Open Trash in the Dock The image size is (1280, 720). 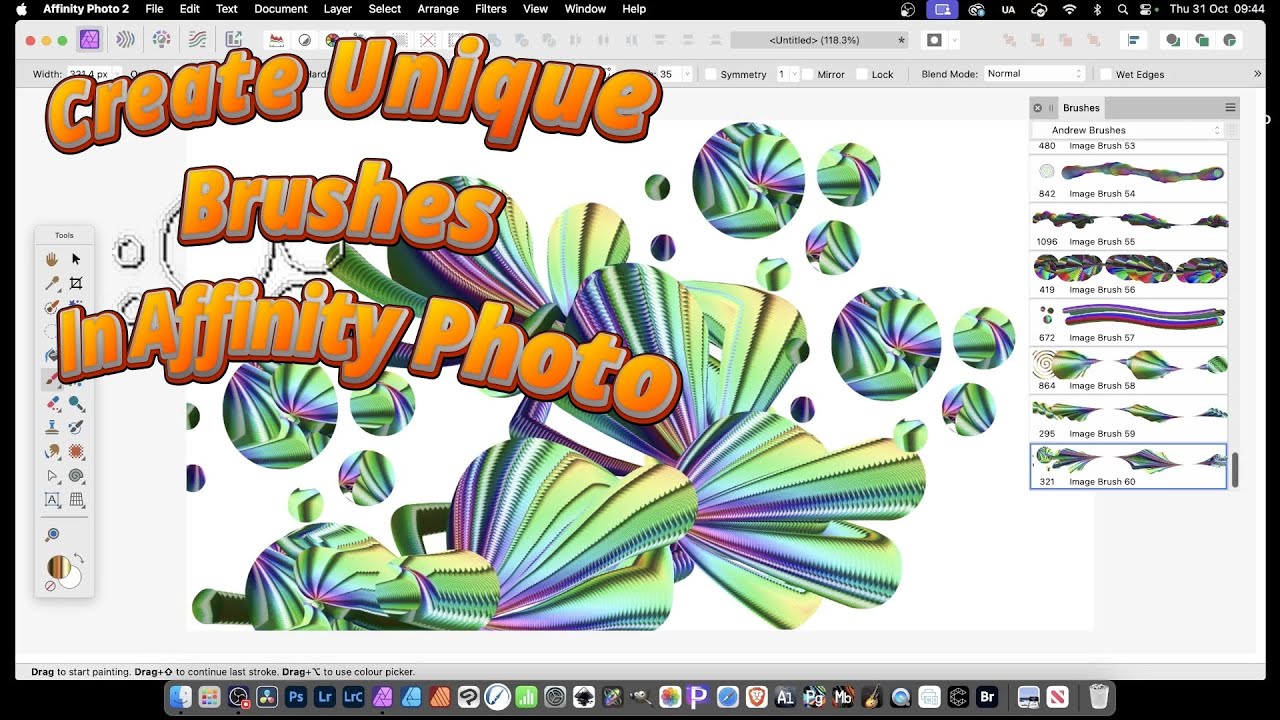click(x=1099, y=697)
